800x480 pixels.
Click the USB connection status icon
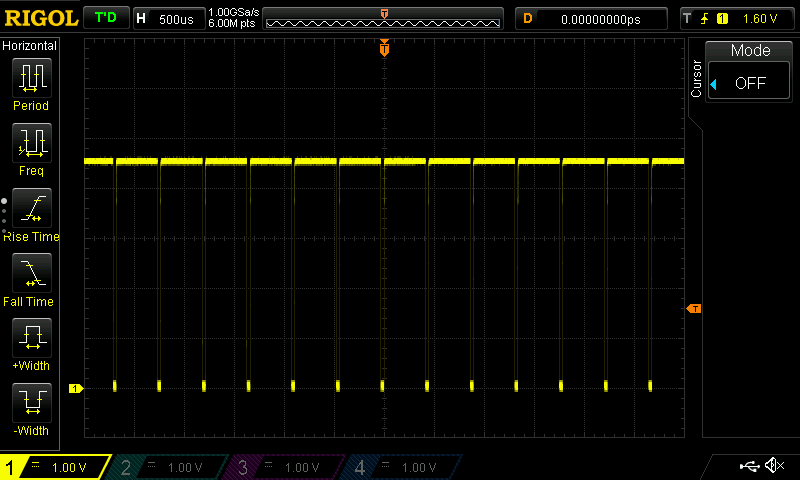point(748,466)
